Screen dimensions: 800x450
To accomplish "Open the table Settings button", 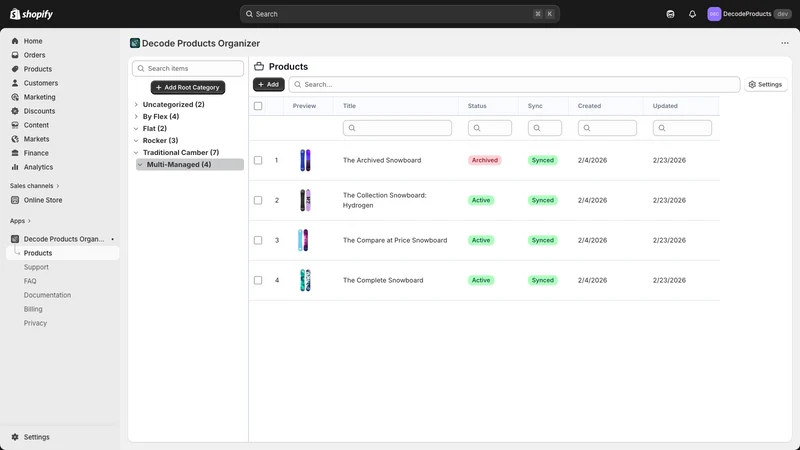I will pyautogui.click(x=766, y=84).
